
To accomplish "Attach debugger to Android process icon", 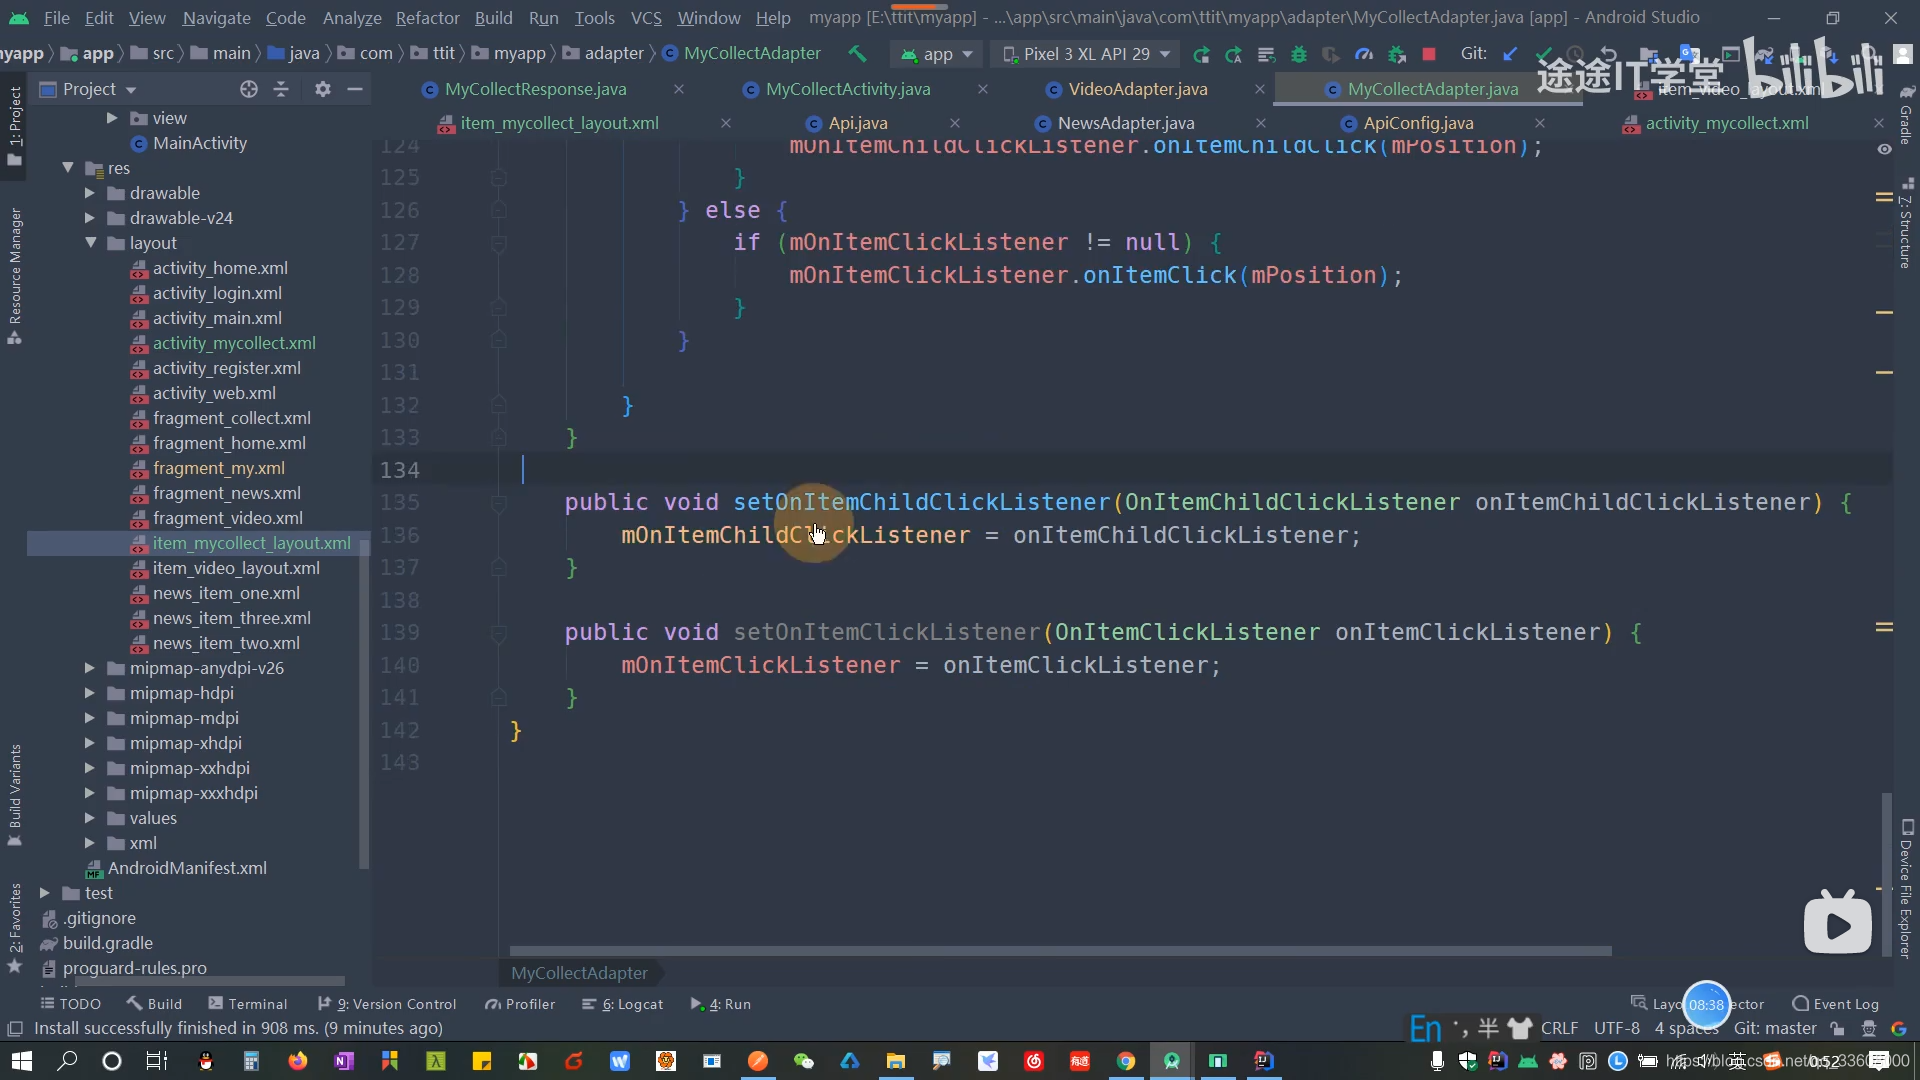I will click(1397, 54).
